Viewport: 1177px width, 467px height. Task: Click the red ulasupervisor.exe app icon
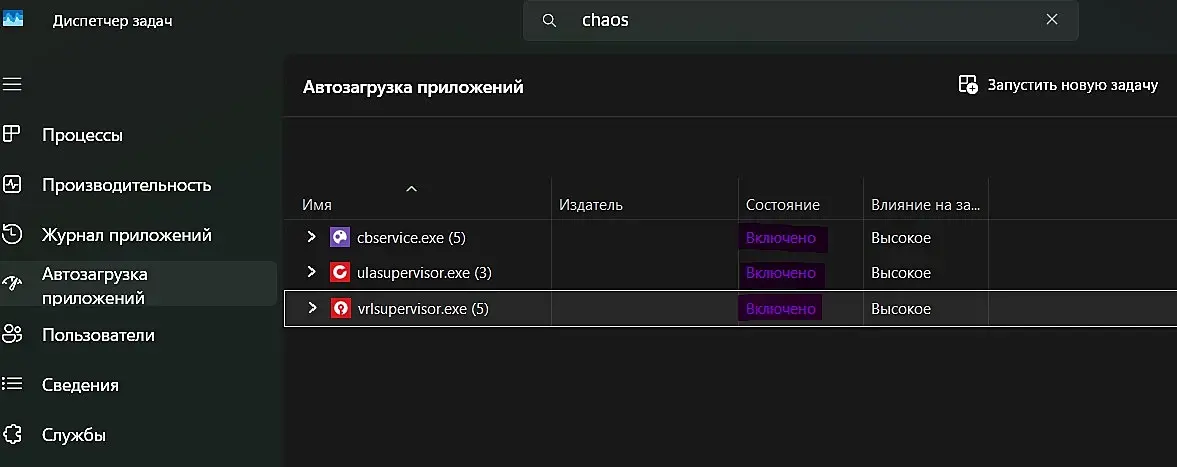[340, 272]
